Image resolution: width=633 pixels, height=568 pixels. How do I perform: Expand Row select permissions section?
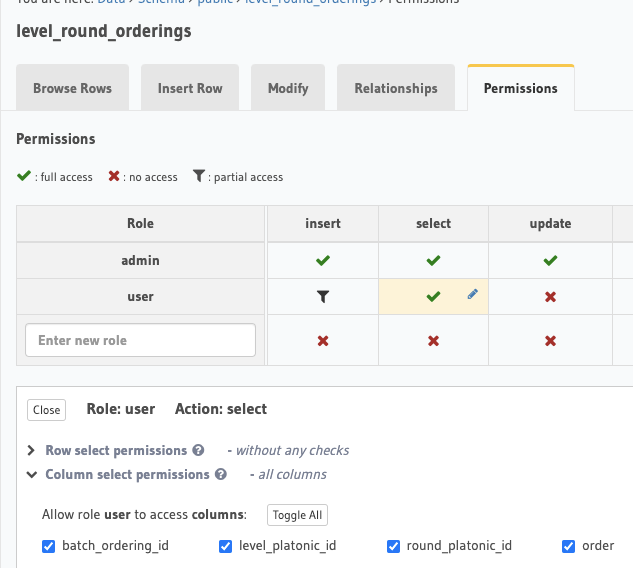tap(32, 451)
